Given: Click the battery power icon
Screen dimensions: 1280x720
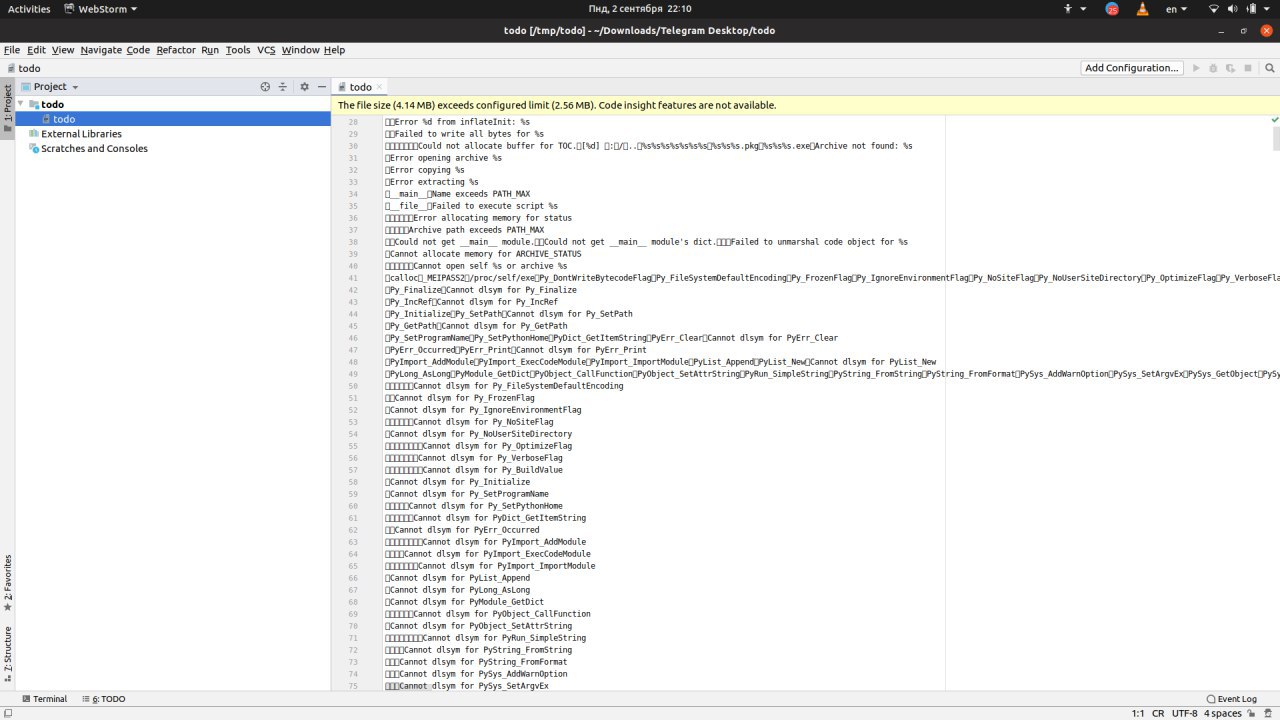Looking at the screenshot, I should [1254, 9].
